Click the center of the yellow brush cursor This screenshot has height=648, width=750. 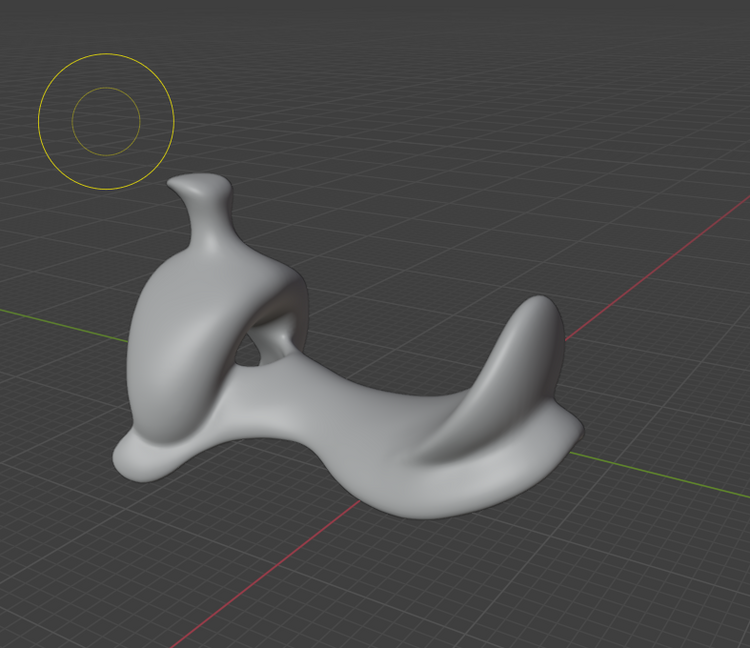point(106,121)
